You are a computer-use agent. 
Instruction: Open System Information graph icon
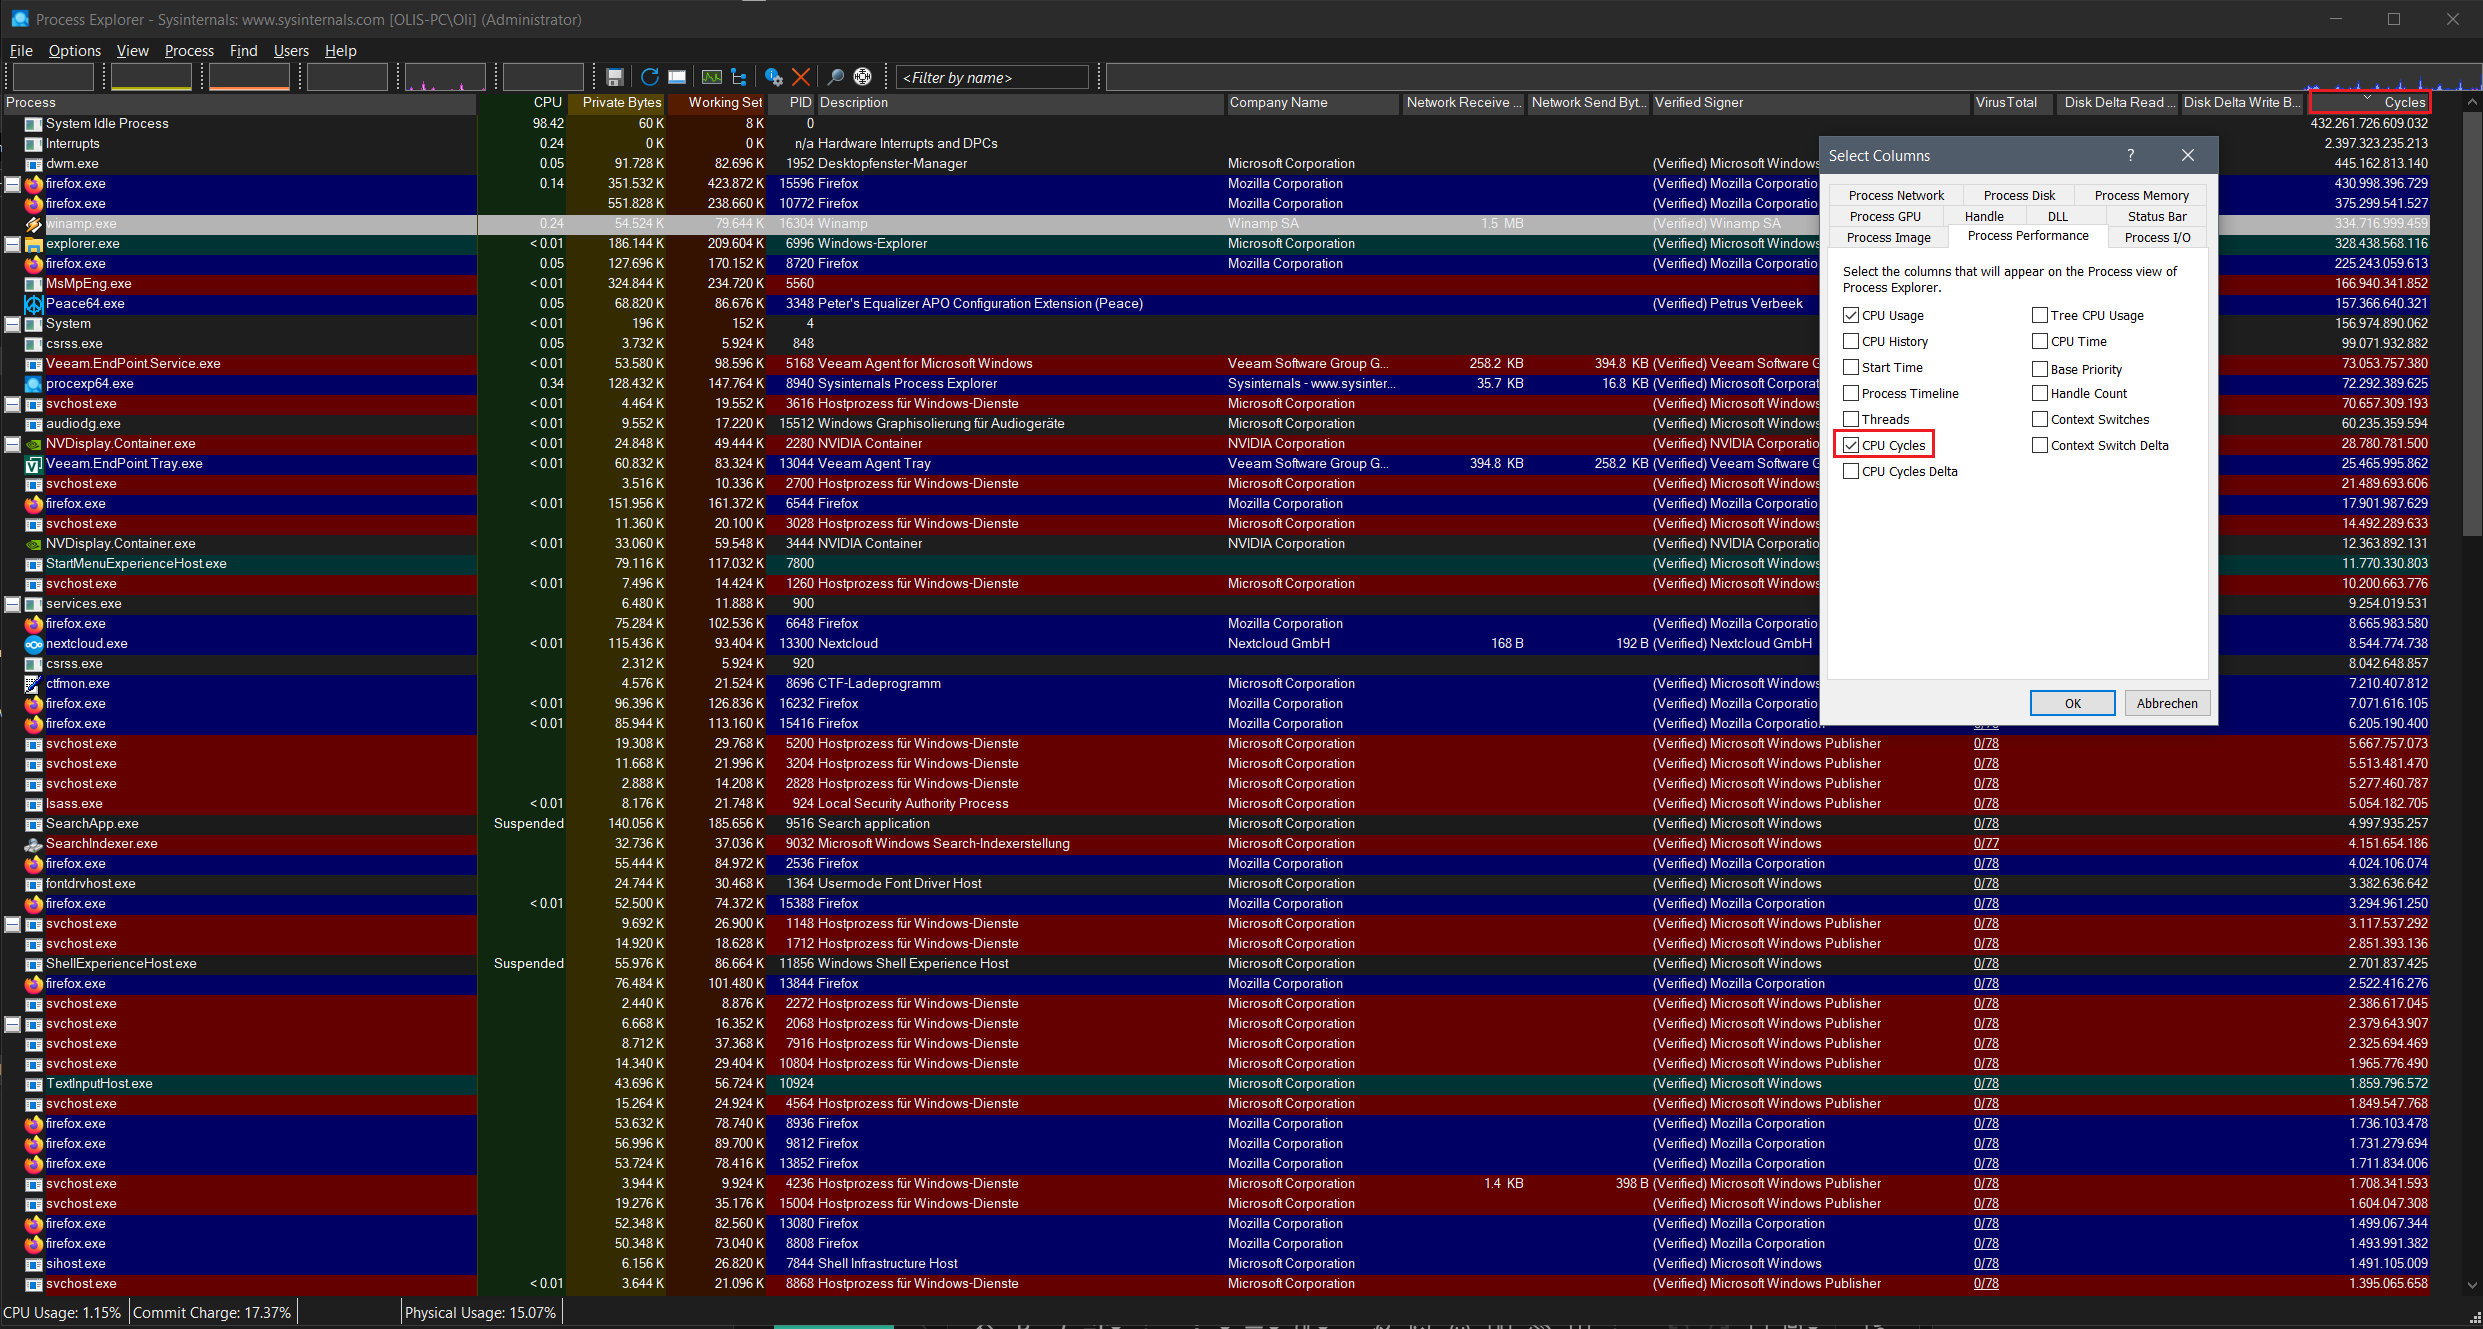(711, 77)
